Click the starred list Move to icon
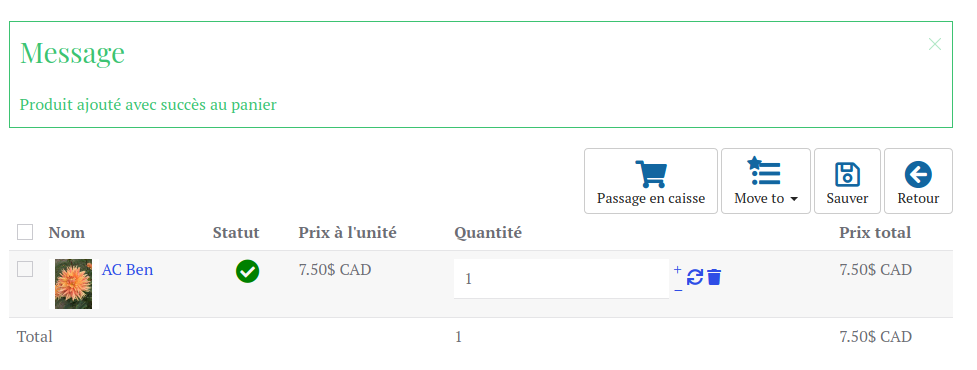The height and width of the screenshot is (370, 977). click(x=764, y=172)
